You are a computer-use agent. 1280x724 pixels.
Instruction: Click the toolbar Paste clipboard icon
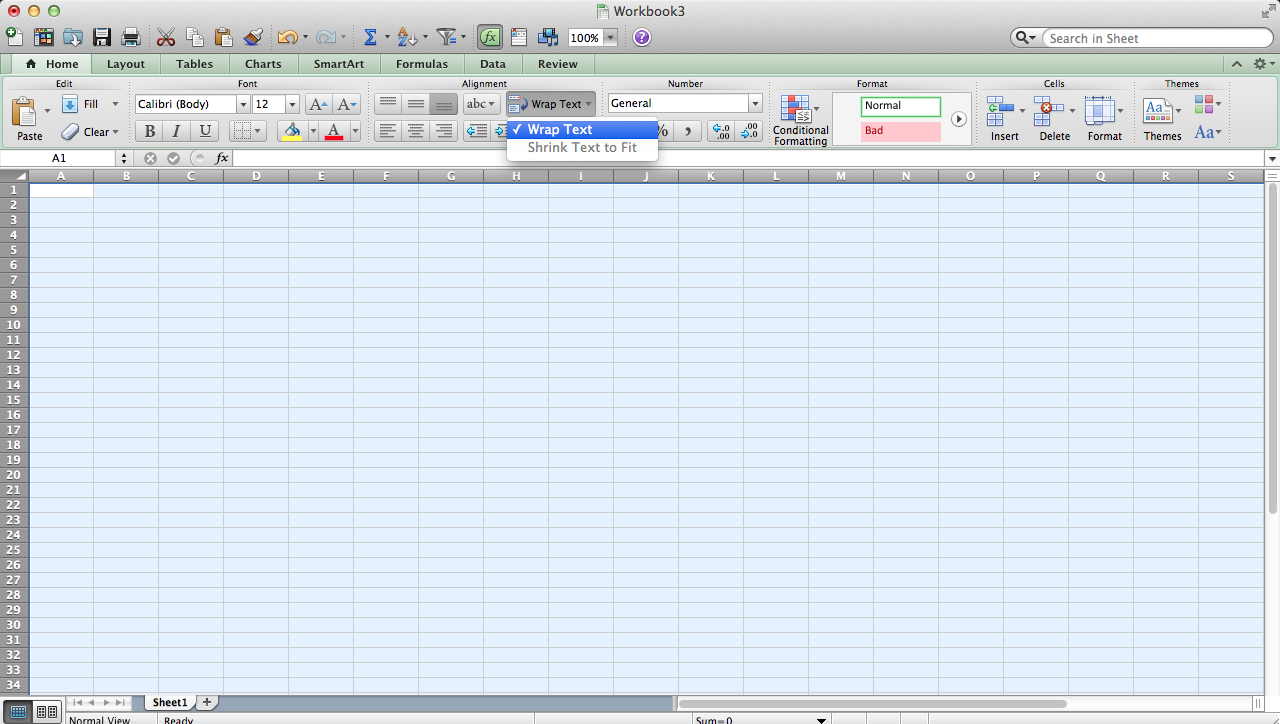(224, 37)
